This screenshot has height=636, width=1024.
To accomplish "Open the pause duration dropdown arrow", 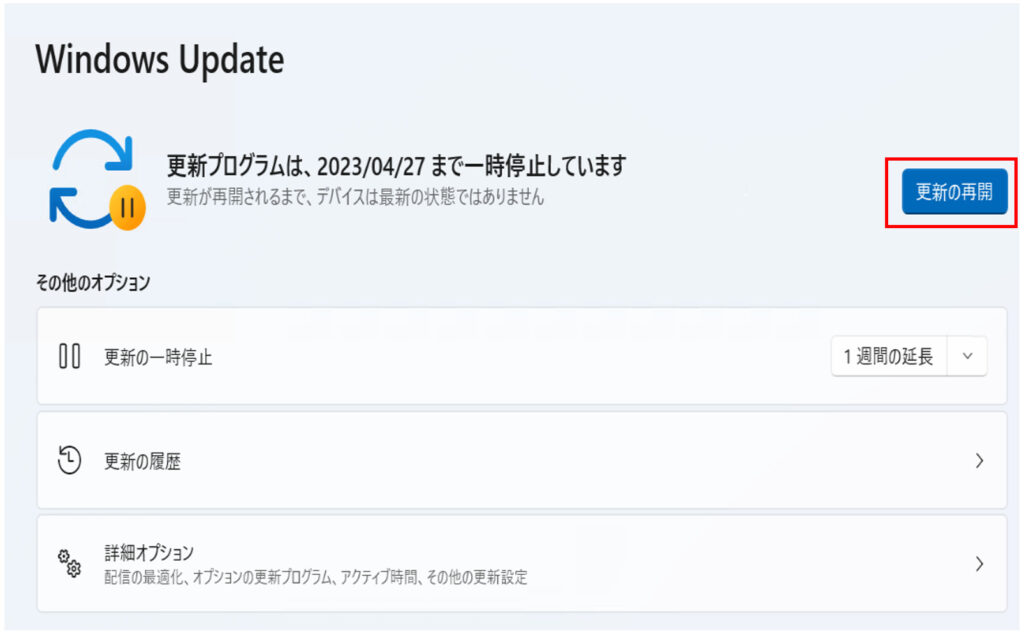I will [x=967, y=356].
